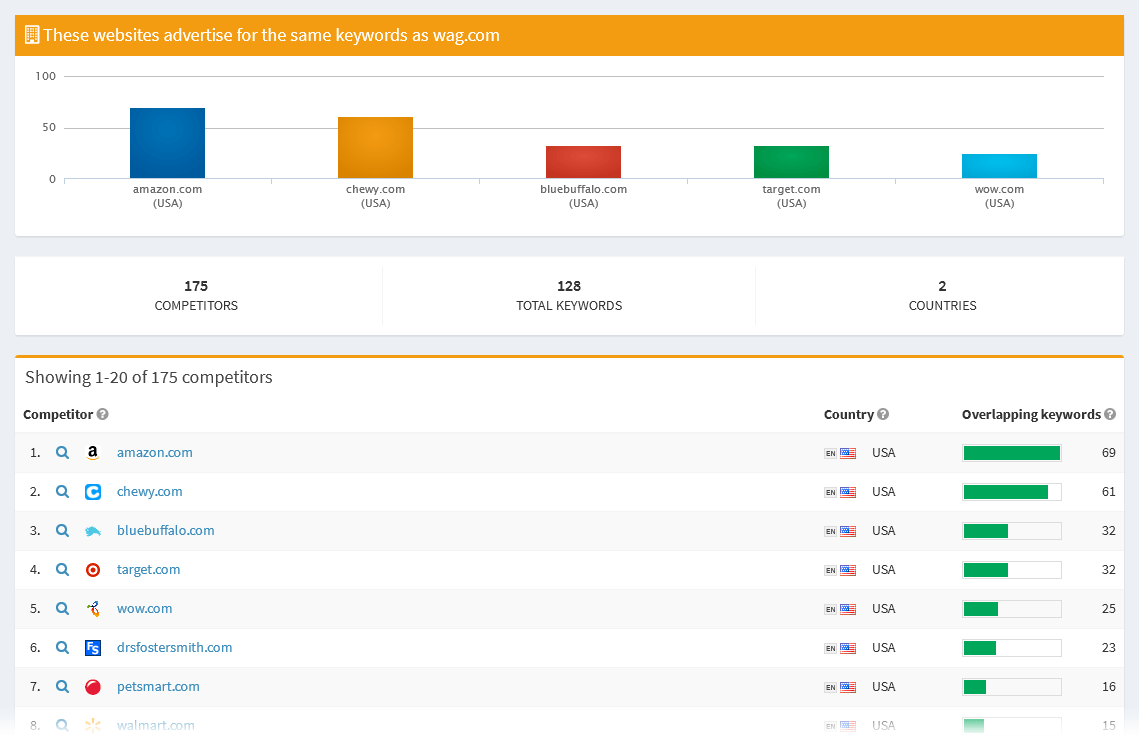This screenshot has height=739, width=1139.
Task: Open the magnifier icon next to bluebuffalo.com
Action: click(x=62, y=530)
